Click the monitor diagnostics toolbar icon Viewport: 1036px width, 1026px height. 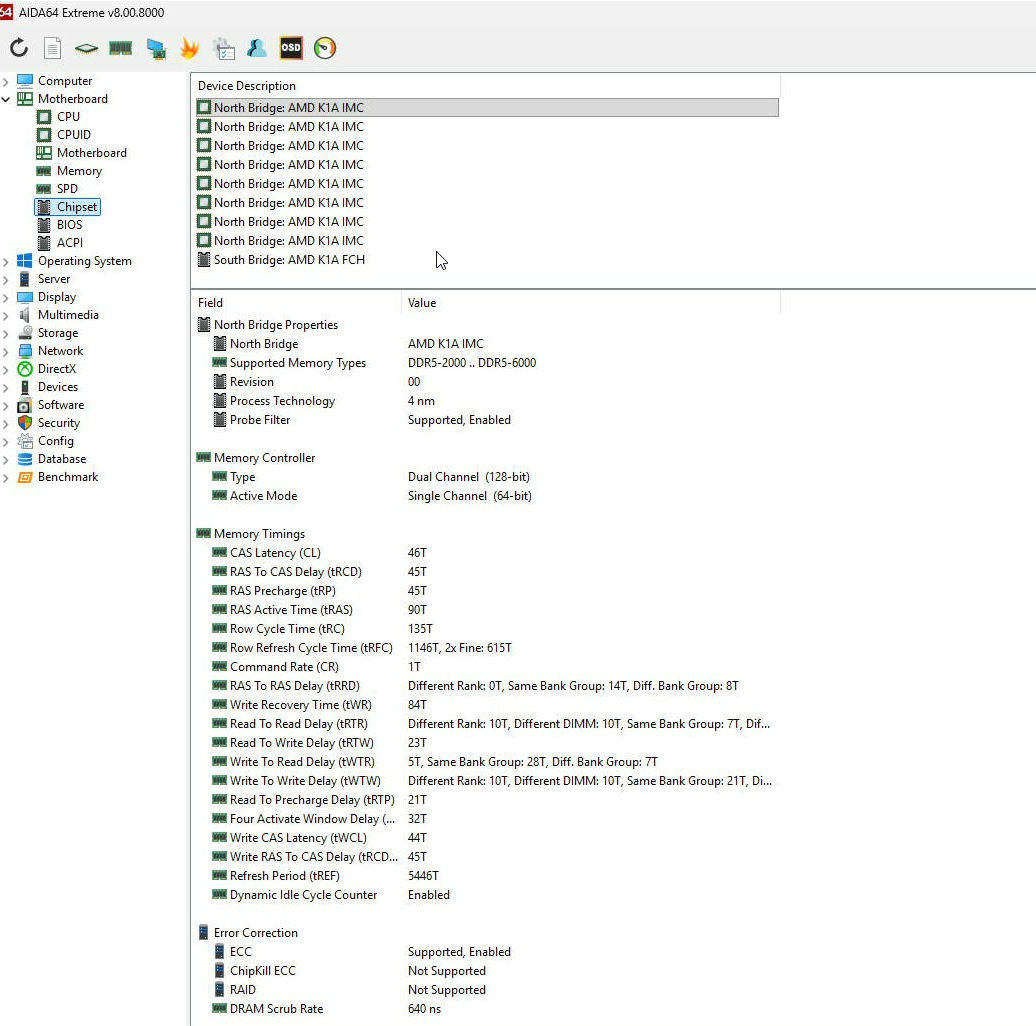click(x=155, y=48)
